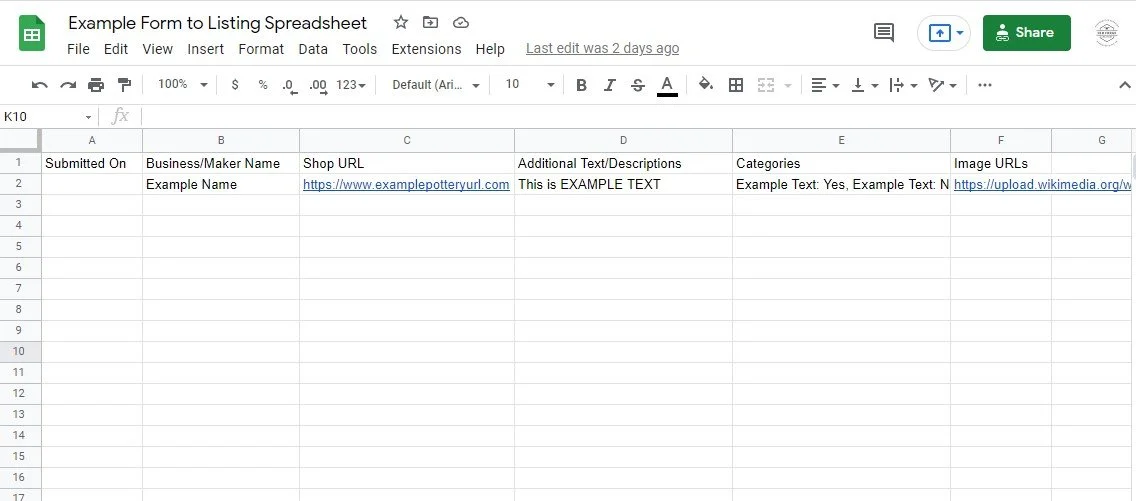Screen dimensions: 1136x501
Task: Select cell 'This is EXAMPLE TEXT'
Action: pos(623,185)
